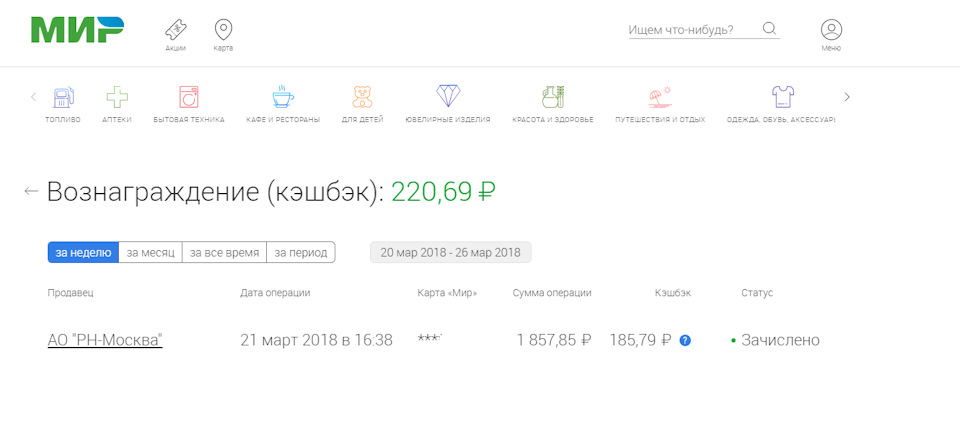960x443 pixels.
Task: Open the Карта map pin icon
Action: 223,29
